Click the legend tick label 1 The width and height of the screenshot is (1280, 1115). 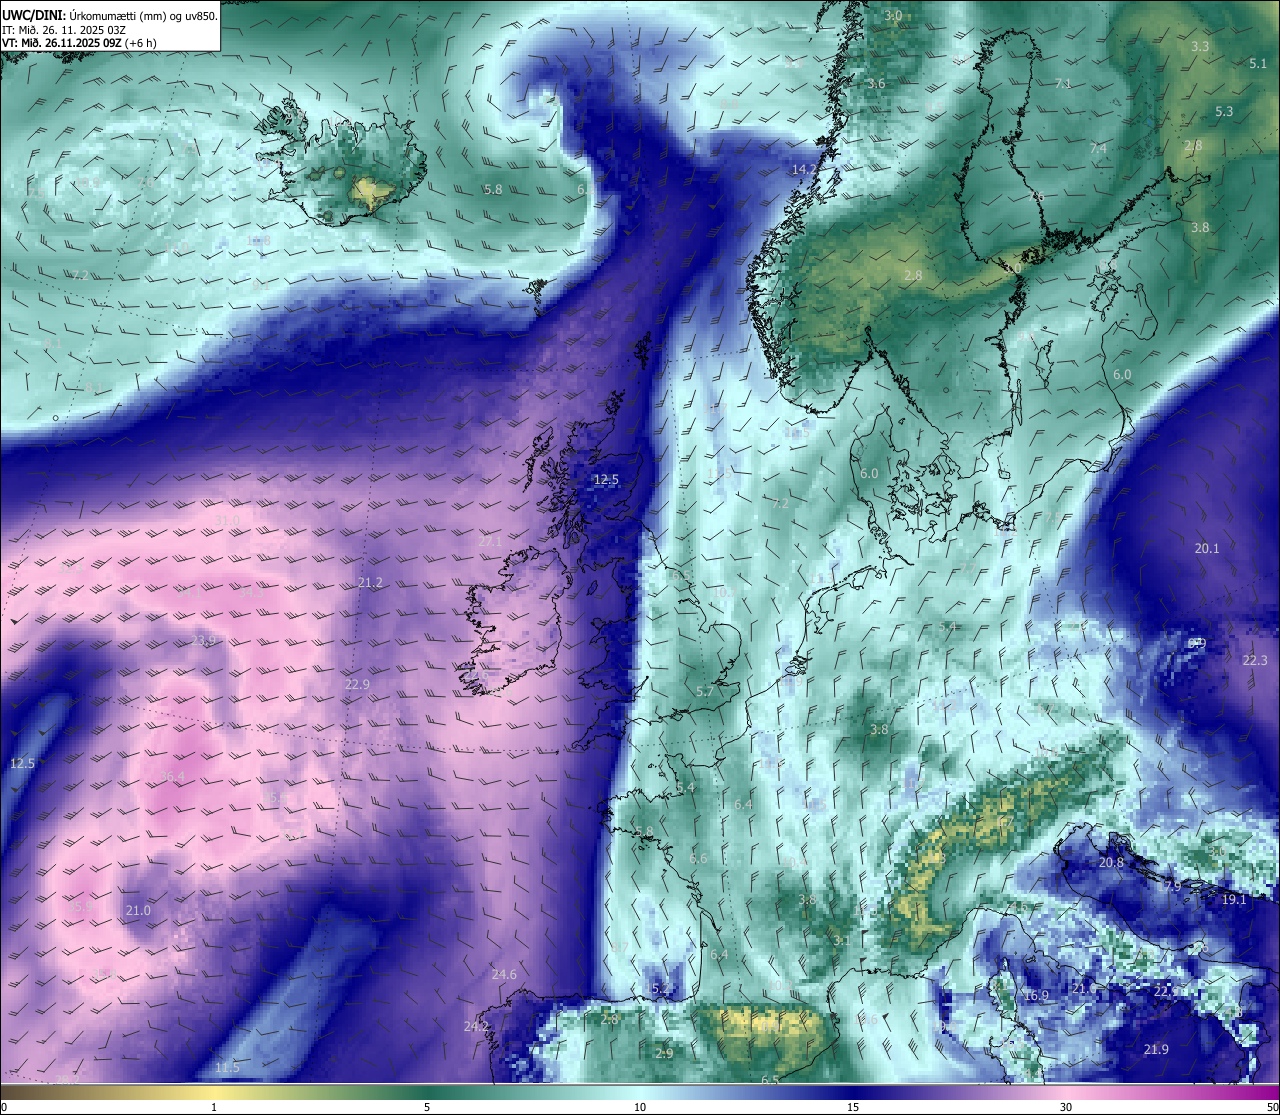214,1107
